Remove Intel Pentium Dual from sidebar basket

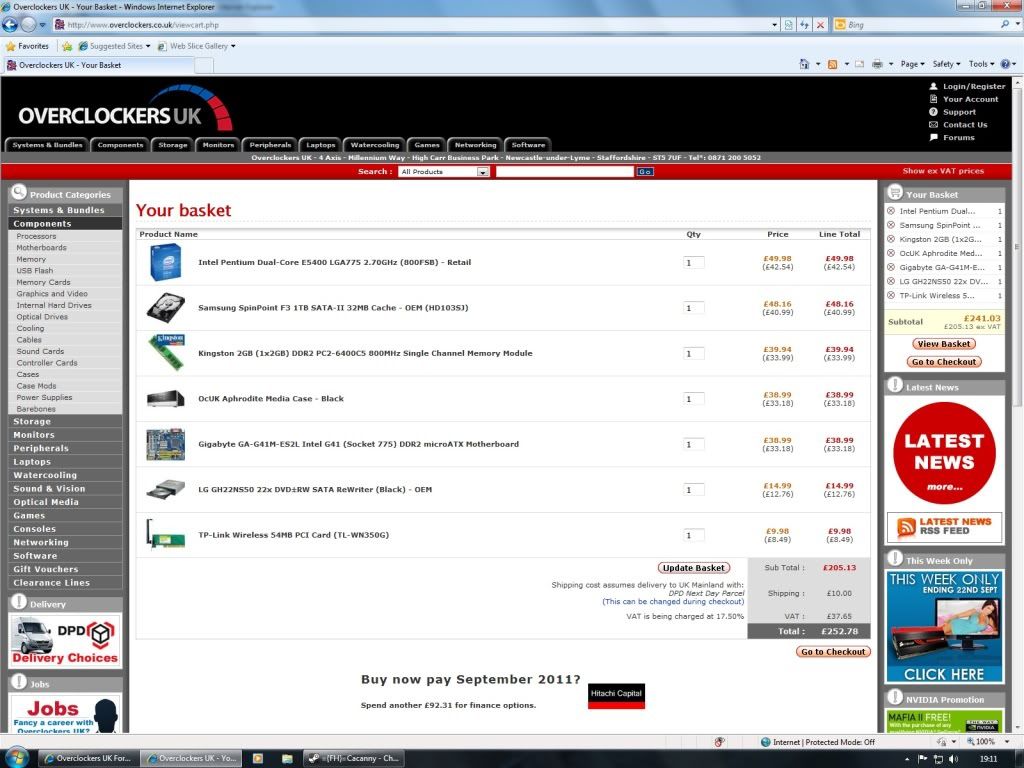pyautogui.click(x=891, y=211)
